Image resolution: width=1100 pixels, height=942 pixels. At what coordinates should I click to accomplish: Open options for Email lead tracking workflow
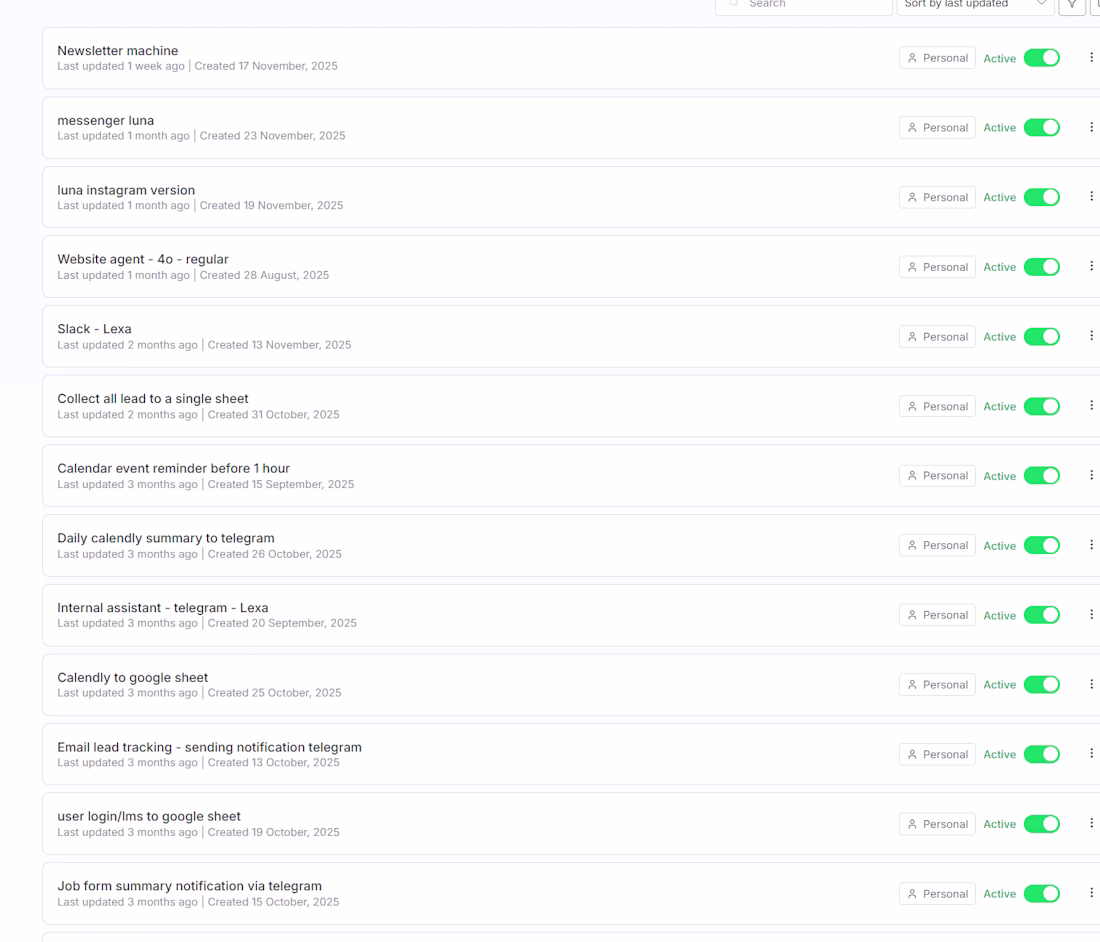[x=1091, y=753]
